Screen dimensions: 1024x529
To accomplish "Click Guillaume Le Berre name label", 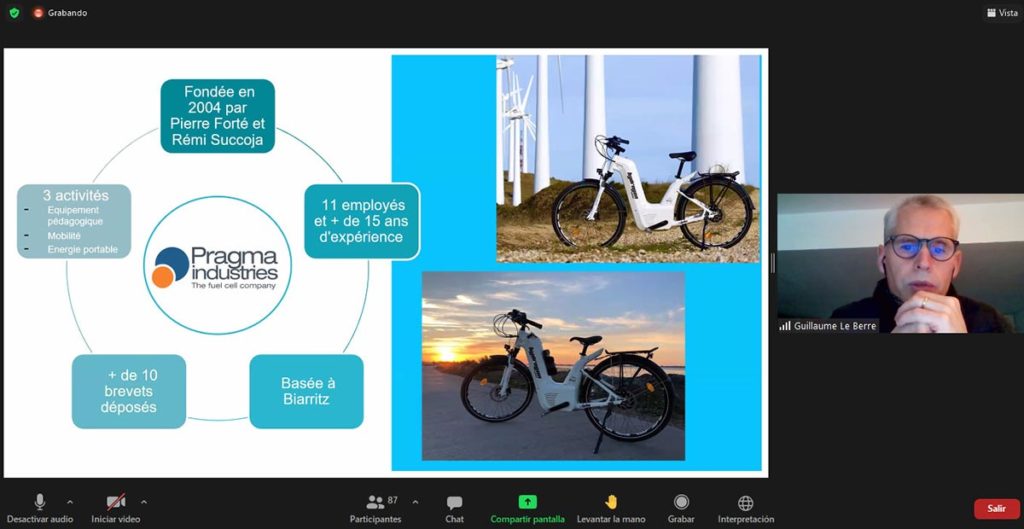I will tap(829, 326).
